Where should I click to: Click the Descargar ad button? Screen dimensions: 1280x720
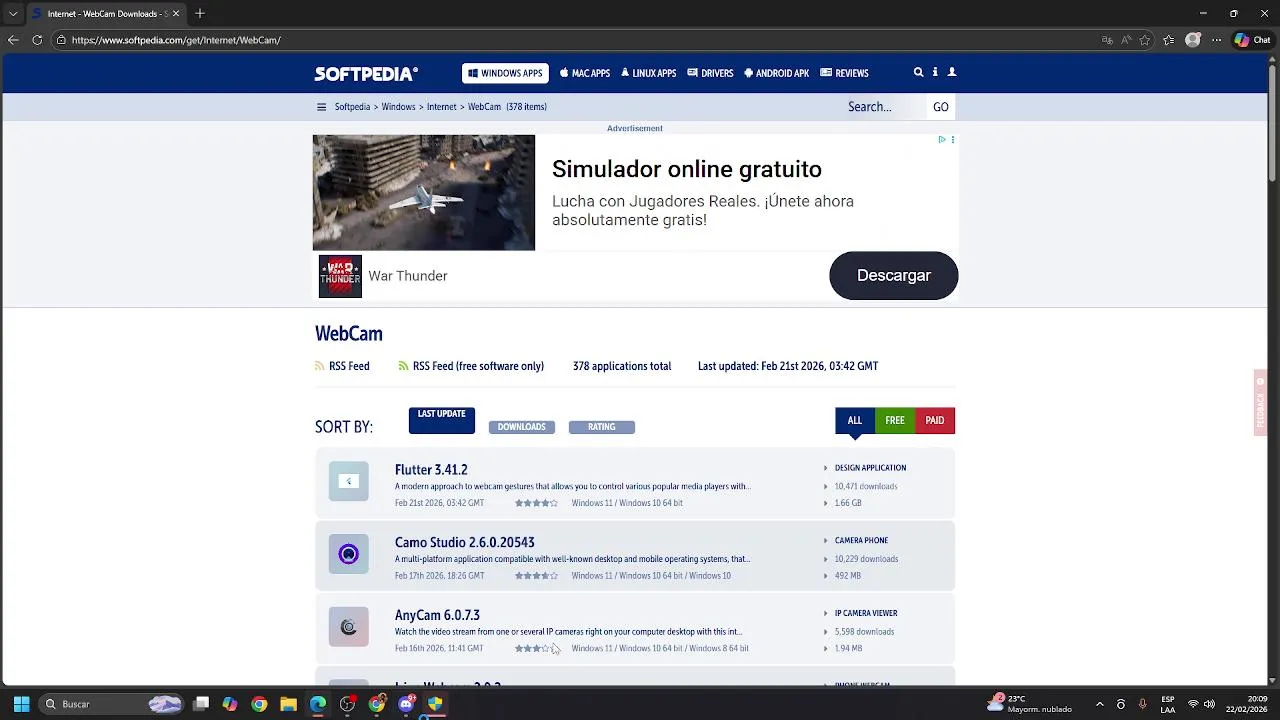[893, 276]
